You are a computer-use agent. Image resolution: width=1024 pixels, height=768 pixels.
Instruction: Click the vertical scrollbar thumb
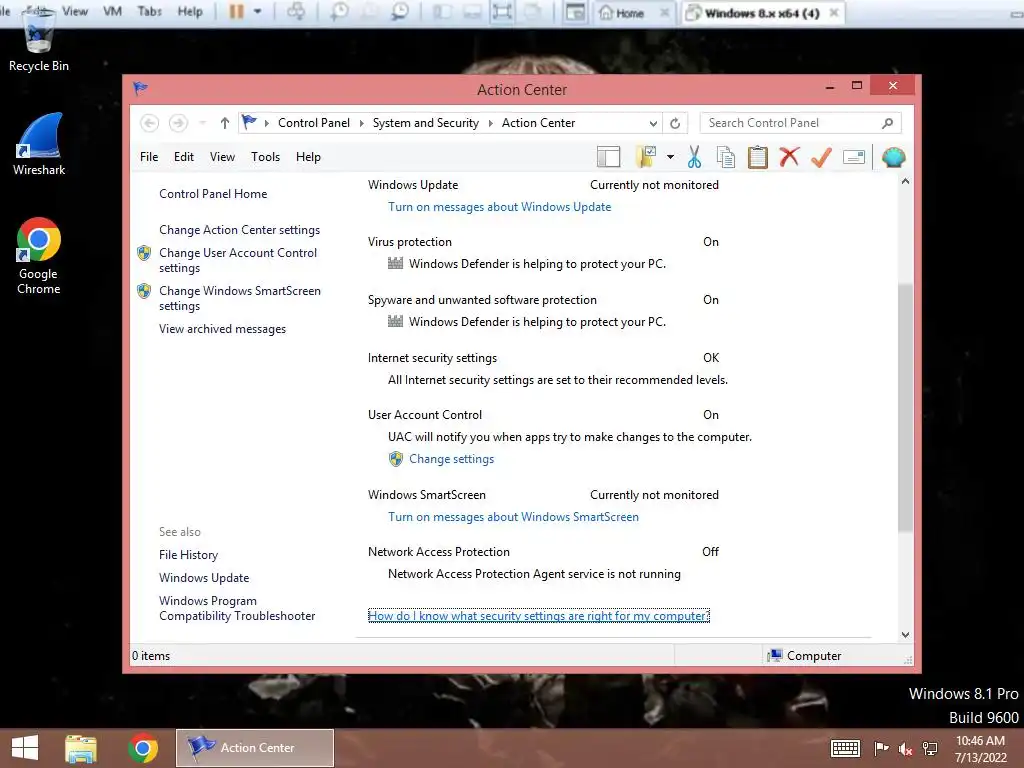click(905, 407)
